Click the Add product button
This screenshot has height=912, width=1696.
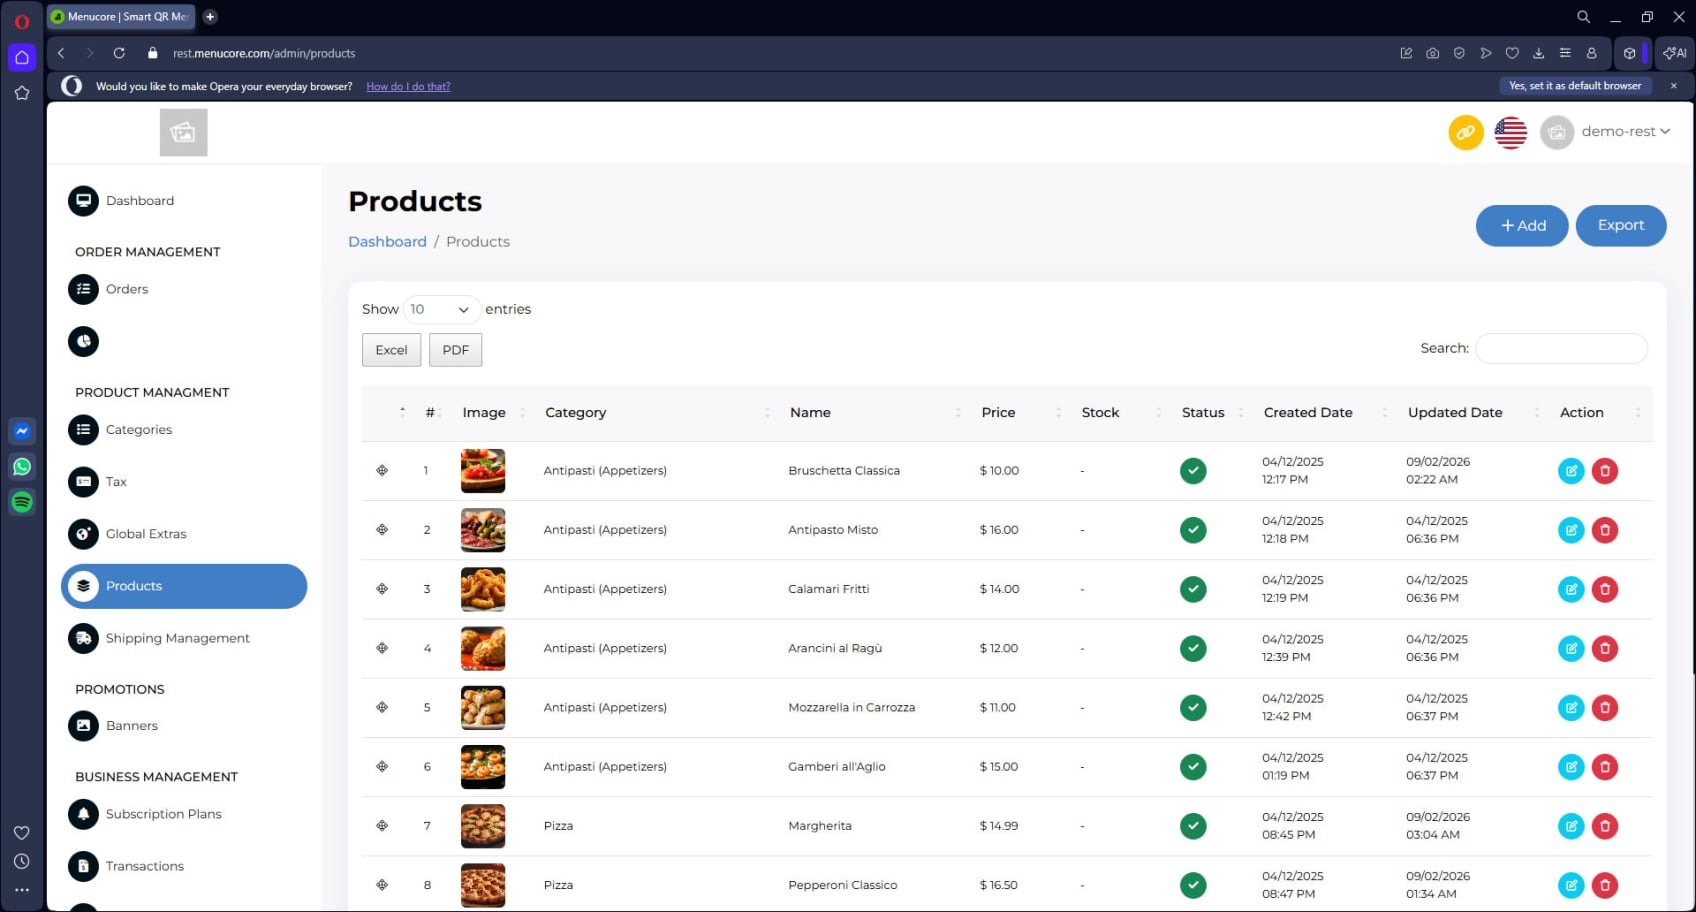1521,226
